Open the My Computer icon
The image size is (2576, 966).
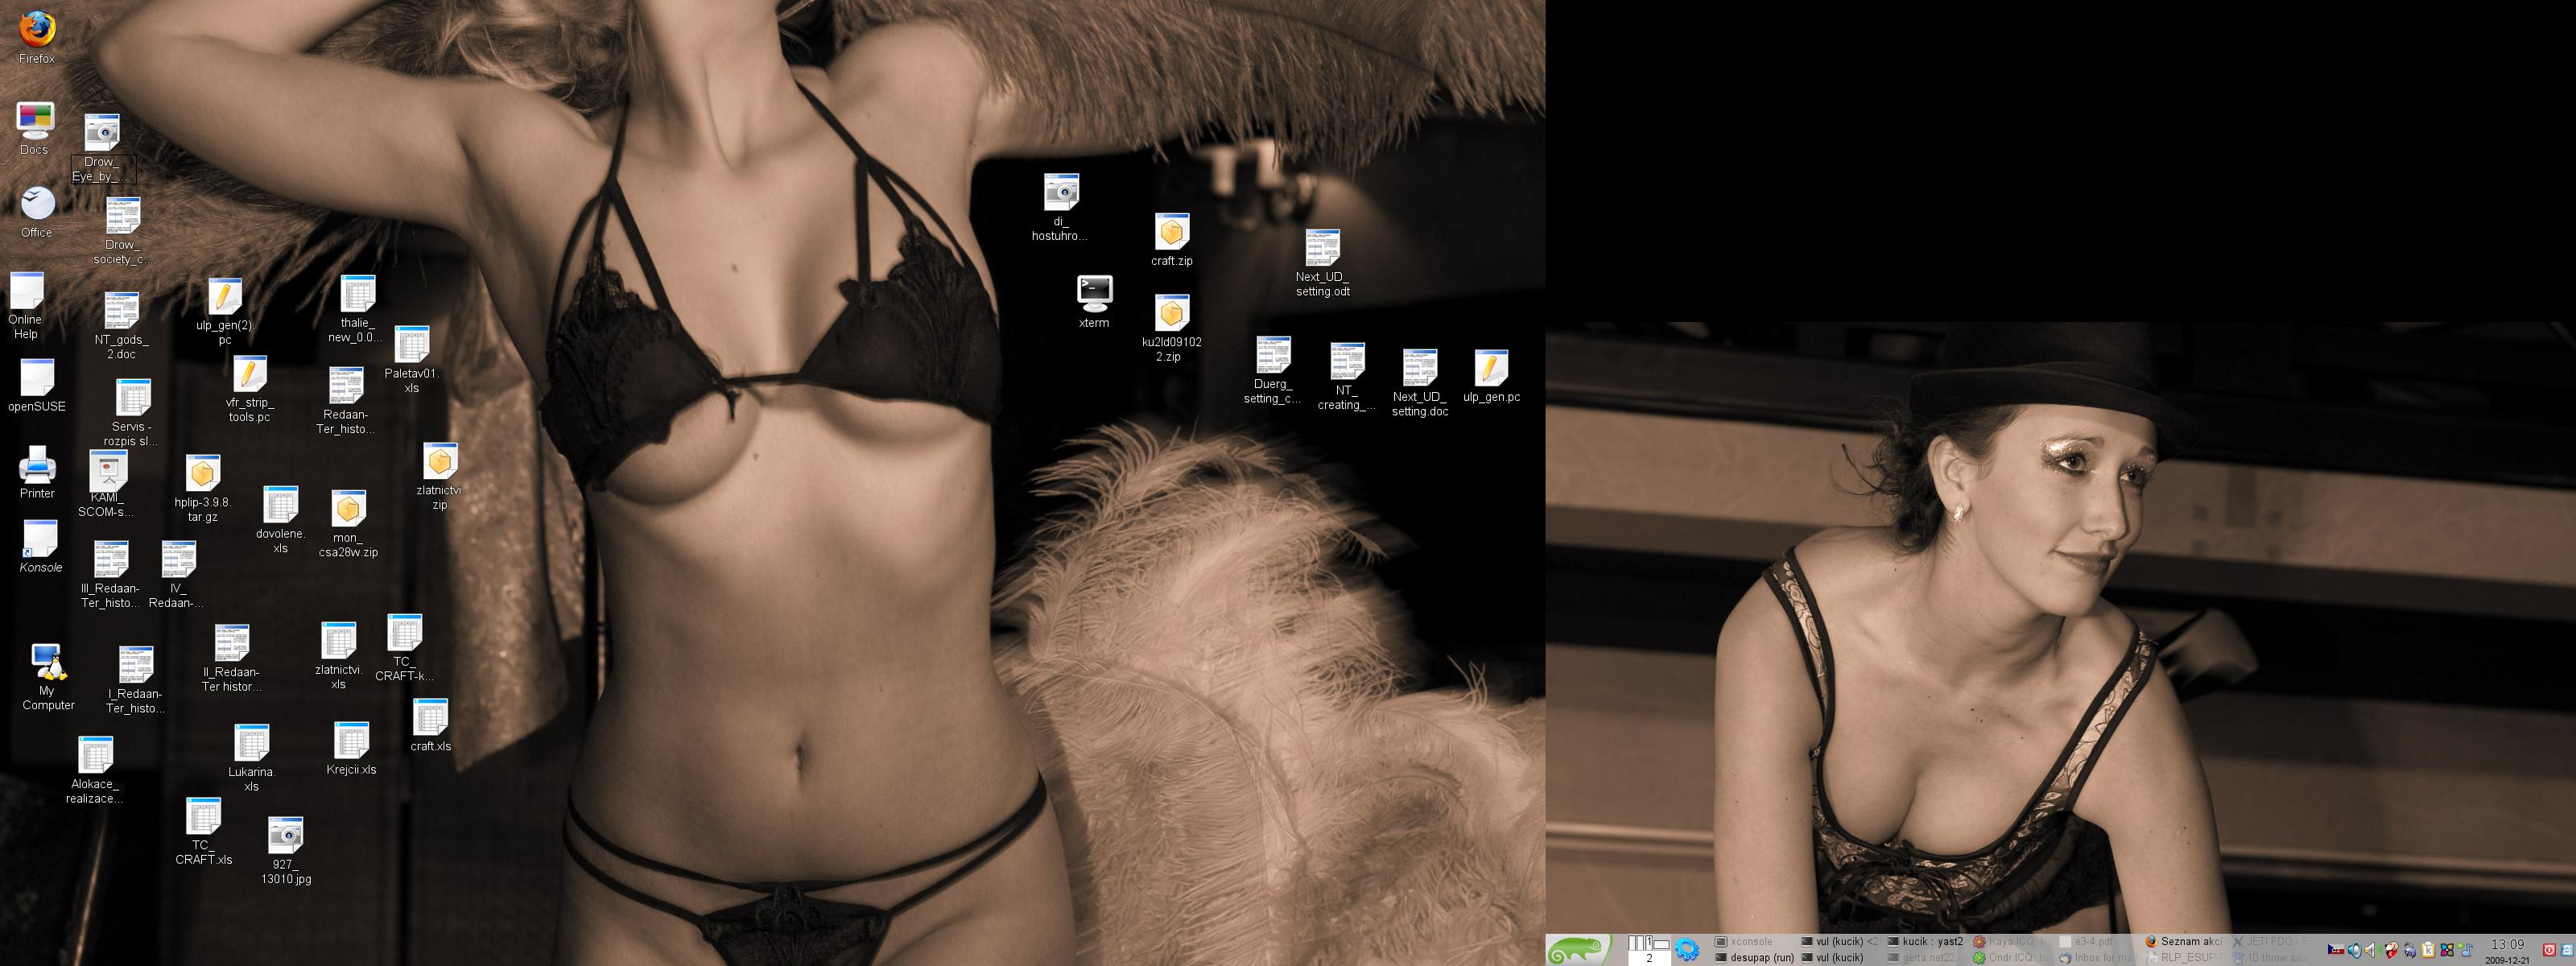point(47,662)
